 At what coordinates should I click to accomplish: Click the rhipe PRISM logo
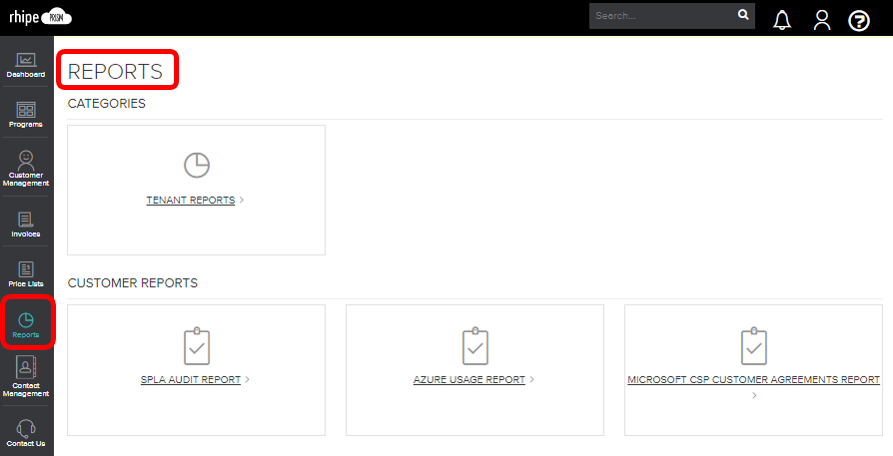40,17
